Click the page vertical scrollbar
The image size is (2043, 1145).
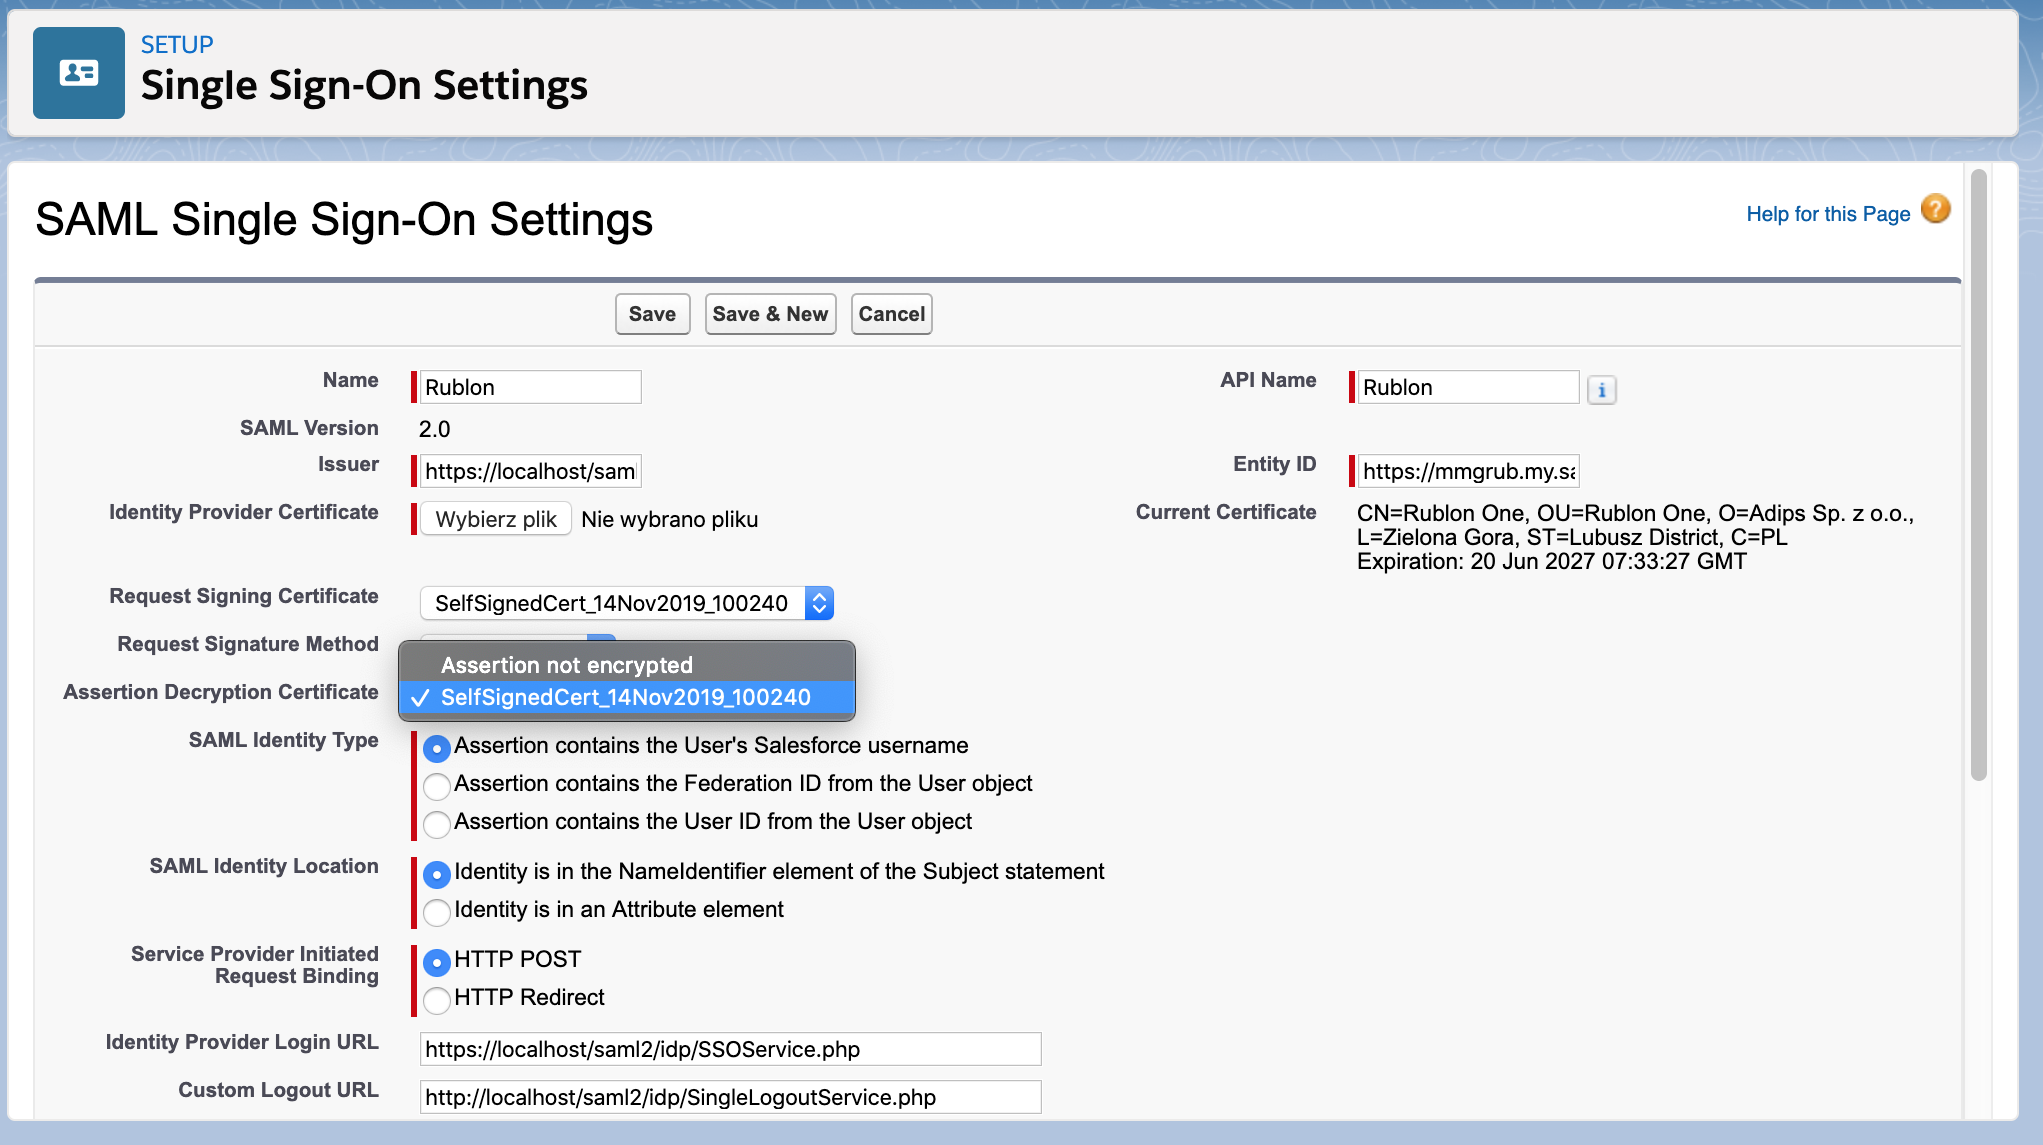[1978, 475]
